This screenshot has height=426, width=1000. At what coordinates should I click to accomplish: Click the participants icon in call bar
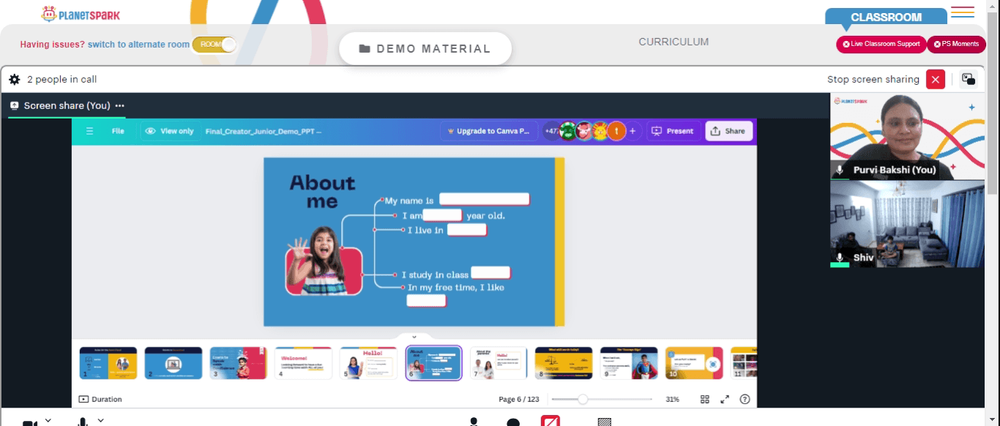coord(474,422)
